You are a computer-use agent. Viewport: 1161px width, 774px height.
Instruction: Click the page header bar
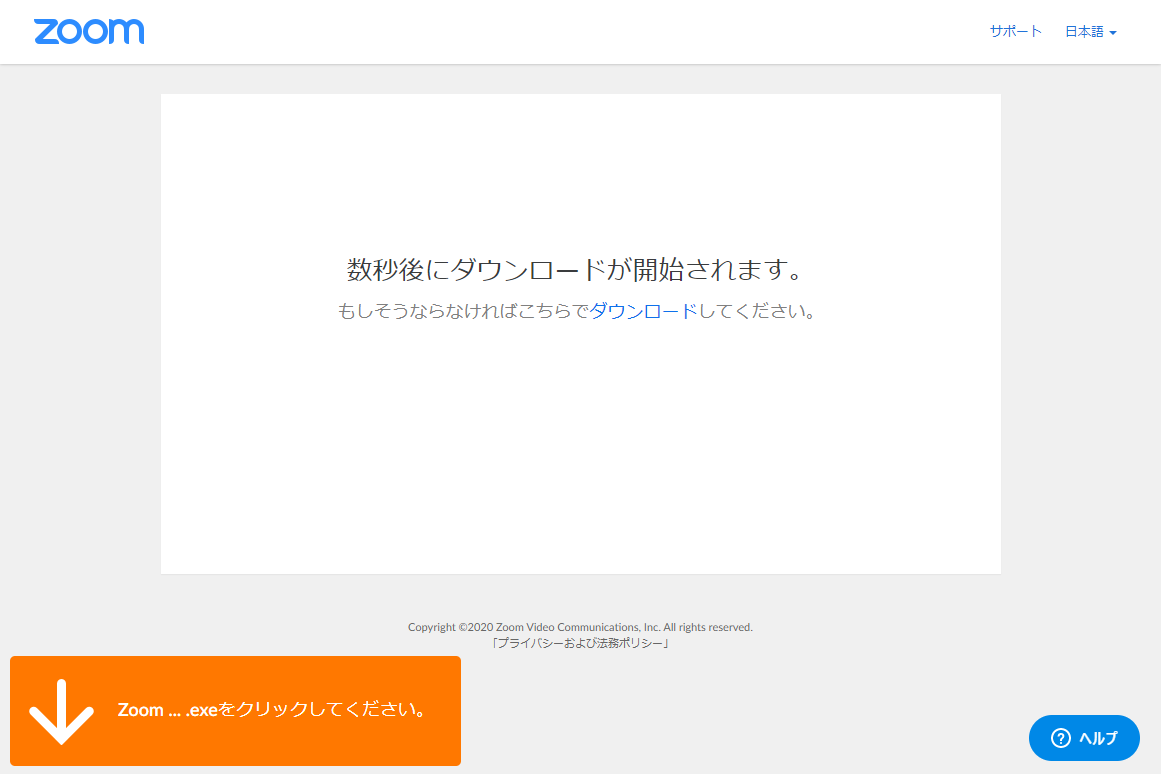[x=580, y=31]
